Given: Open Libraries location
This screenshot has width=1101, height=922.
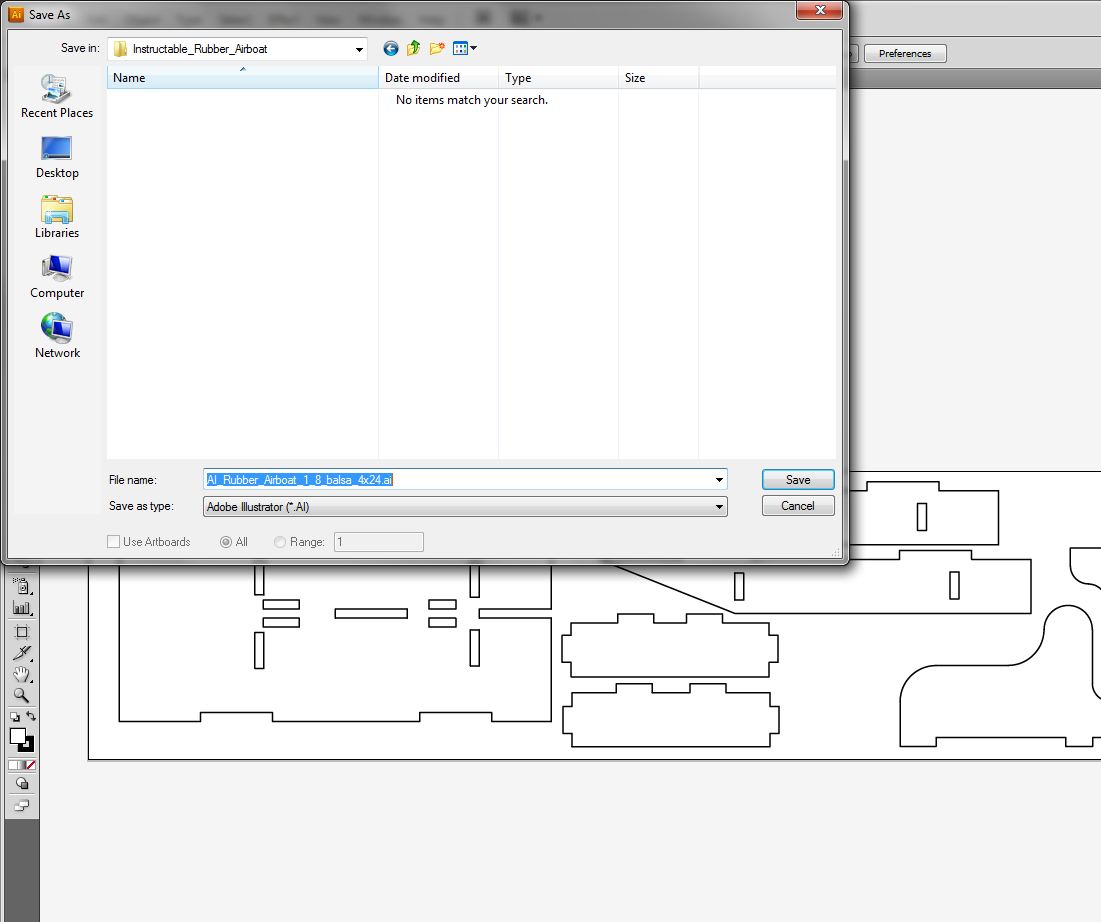Looking at the screenshot, I should [57, 217].
